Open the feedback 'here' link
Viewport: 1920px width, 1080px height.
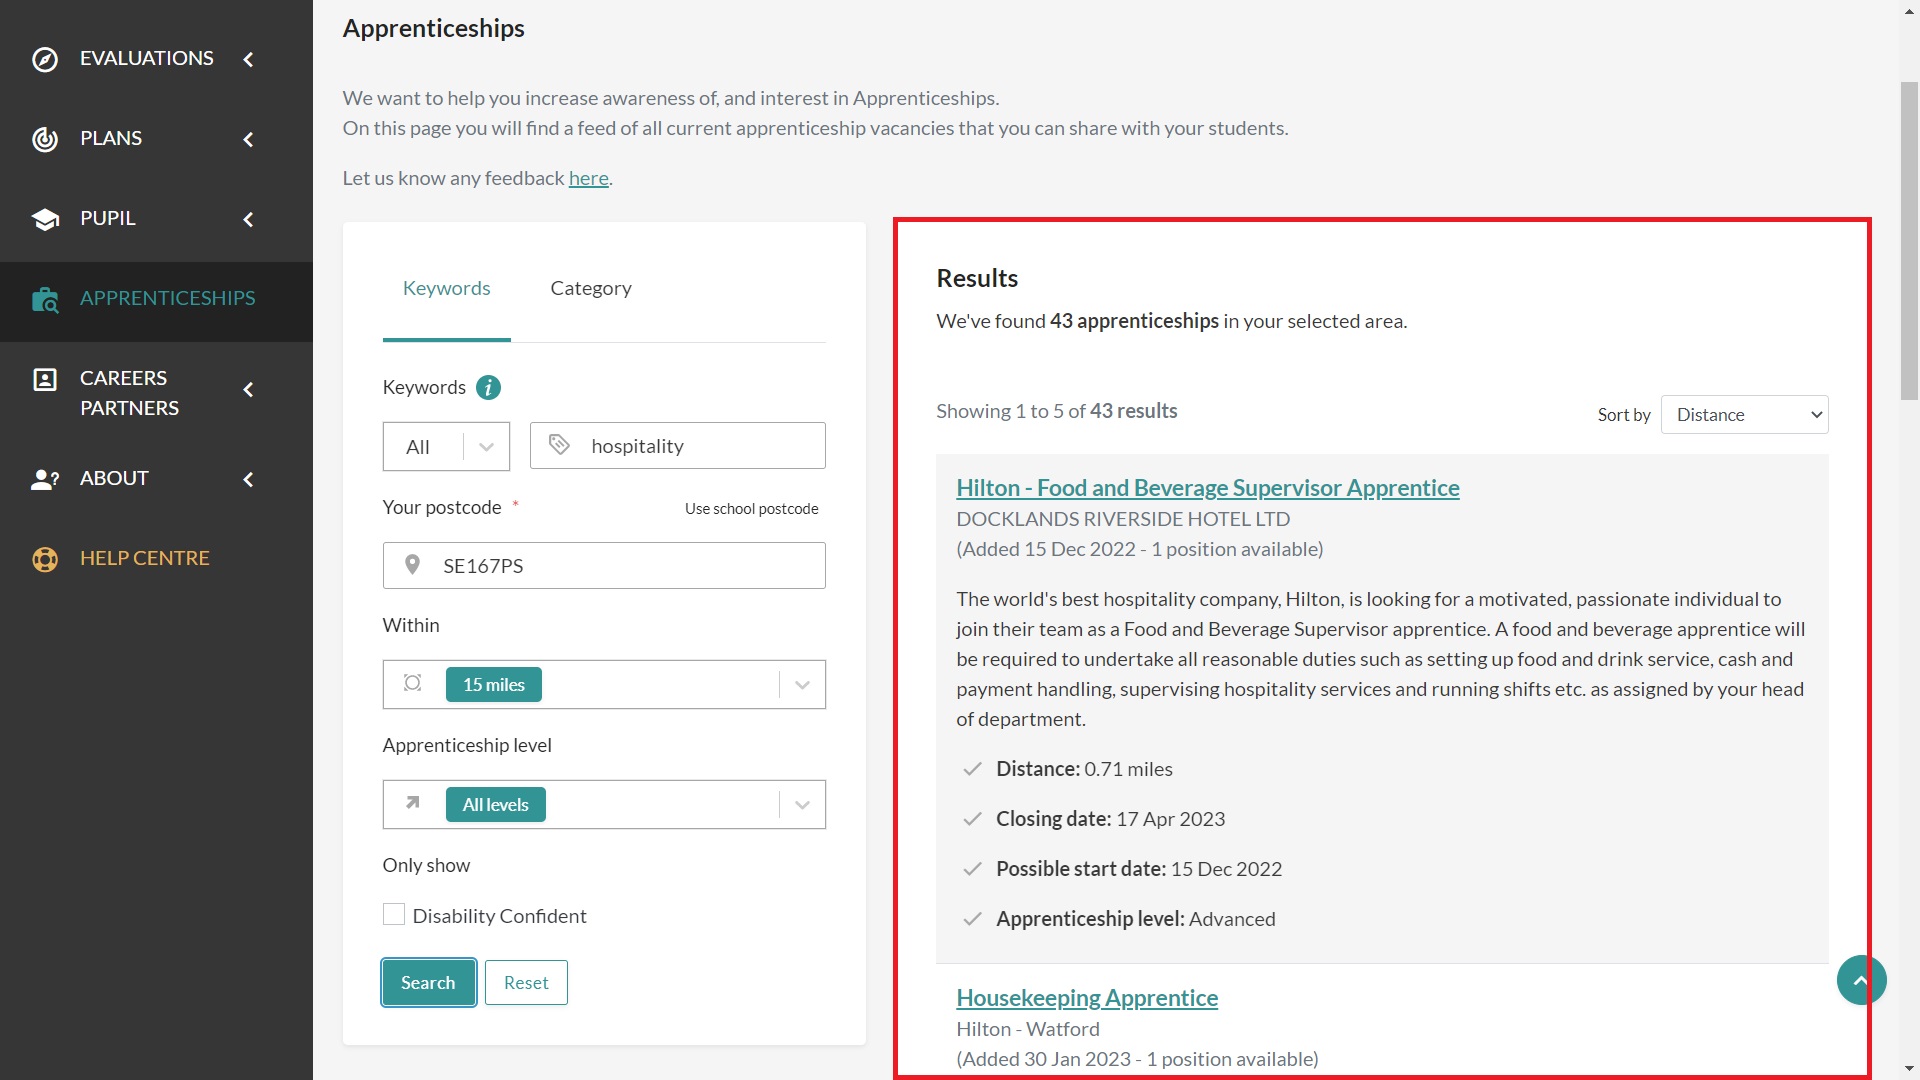pos(588,178)
